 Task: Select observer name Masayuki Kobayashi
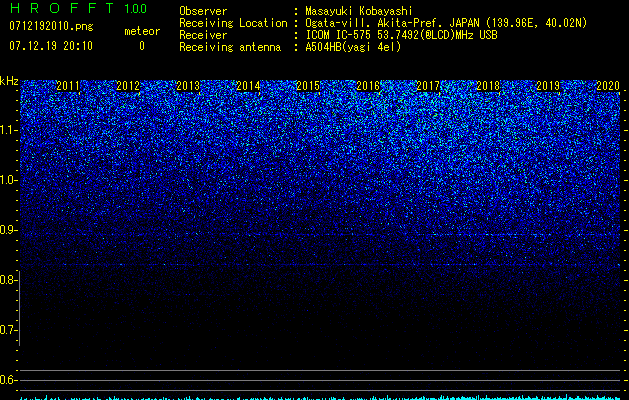click(359, 11)
